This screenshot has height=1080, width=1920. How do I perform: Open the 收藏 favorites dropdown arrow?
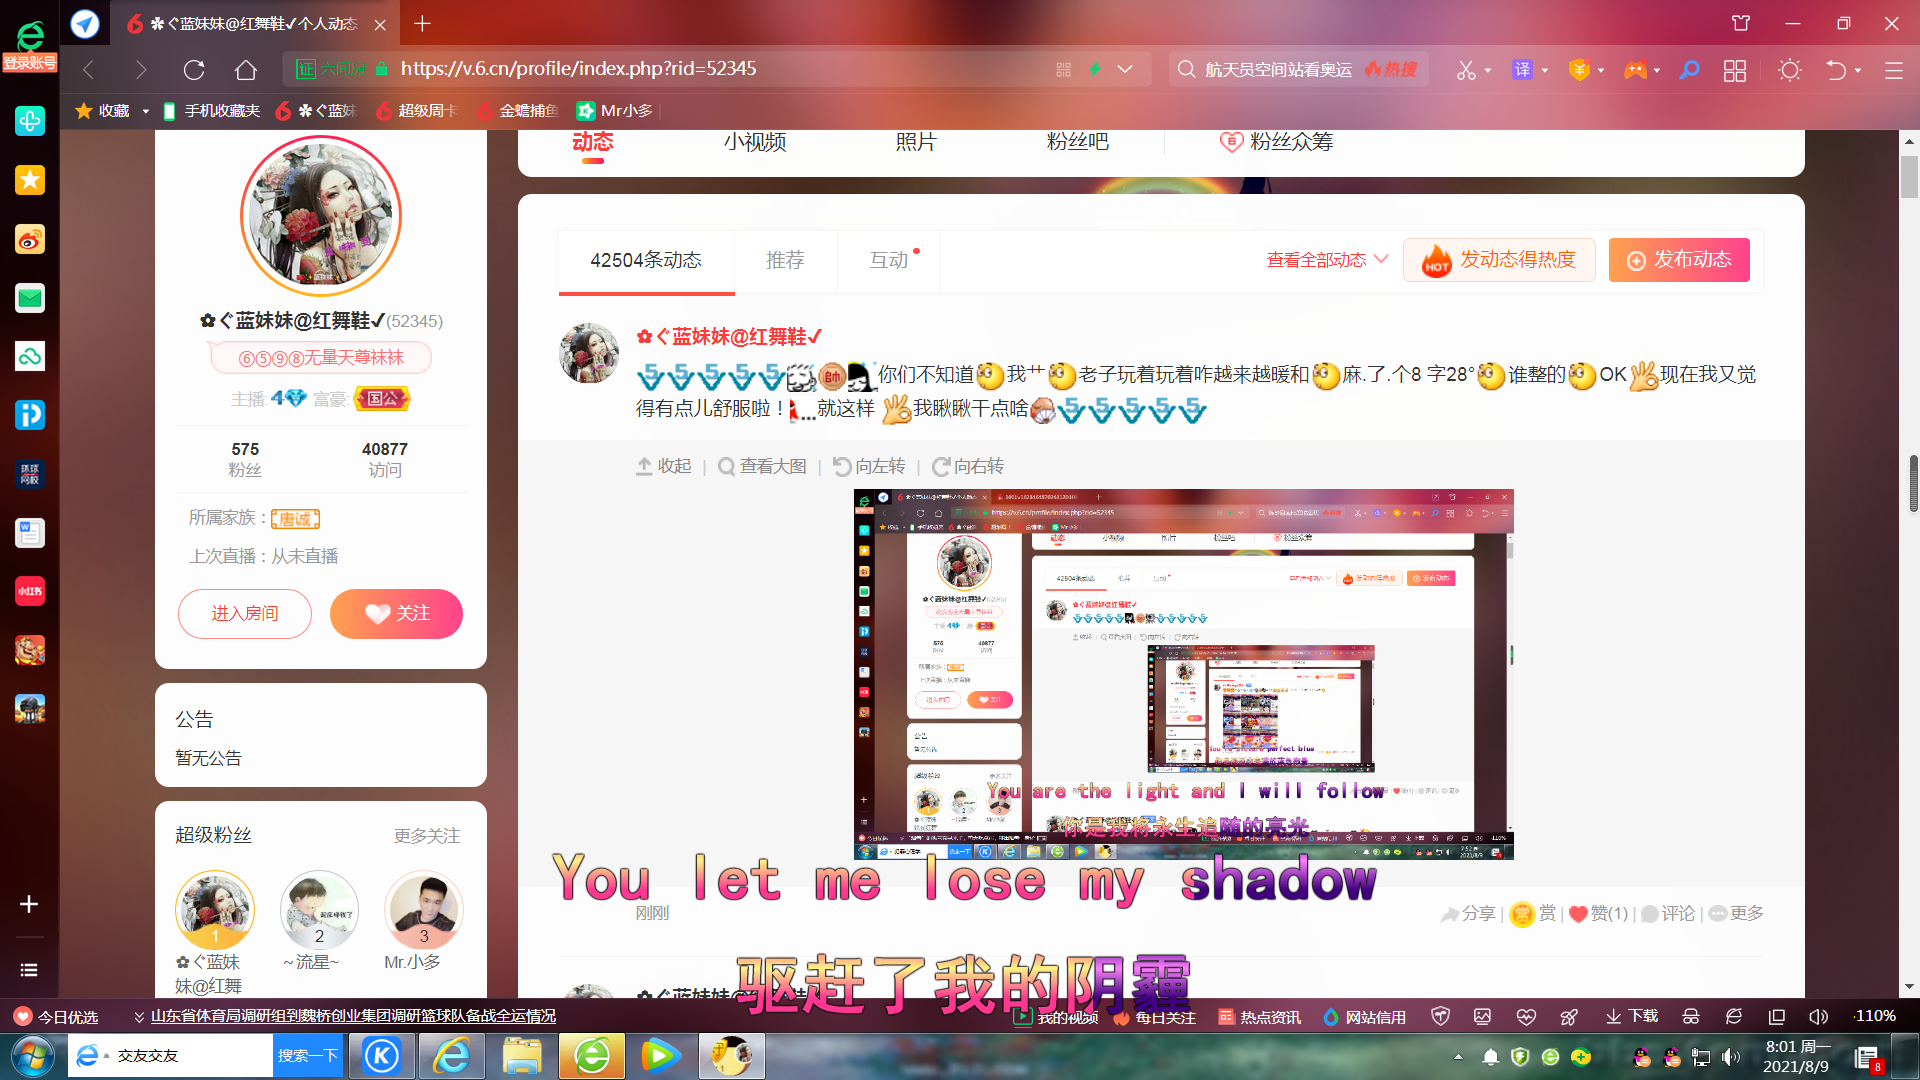pyautogui.click(x=145, y=111)
